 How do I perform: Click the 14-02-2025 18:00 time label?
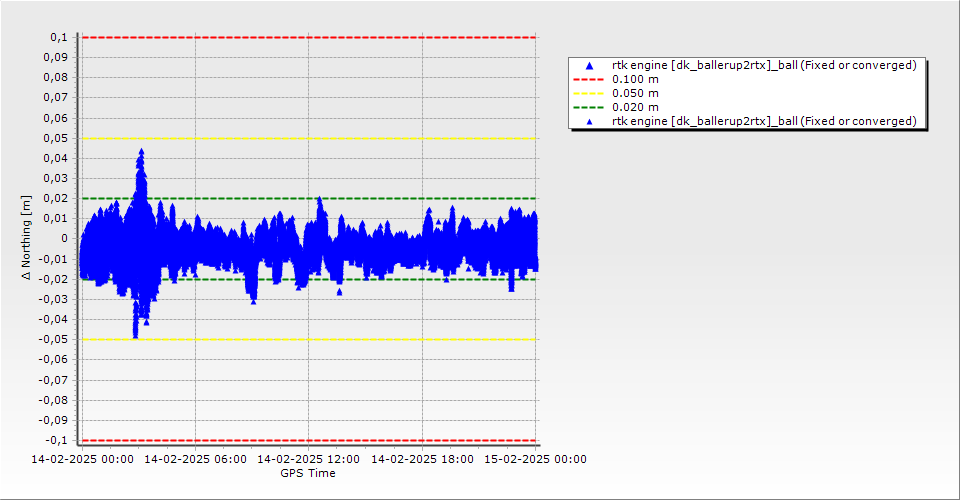click(422, 459)
